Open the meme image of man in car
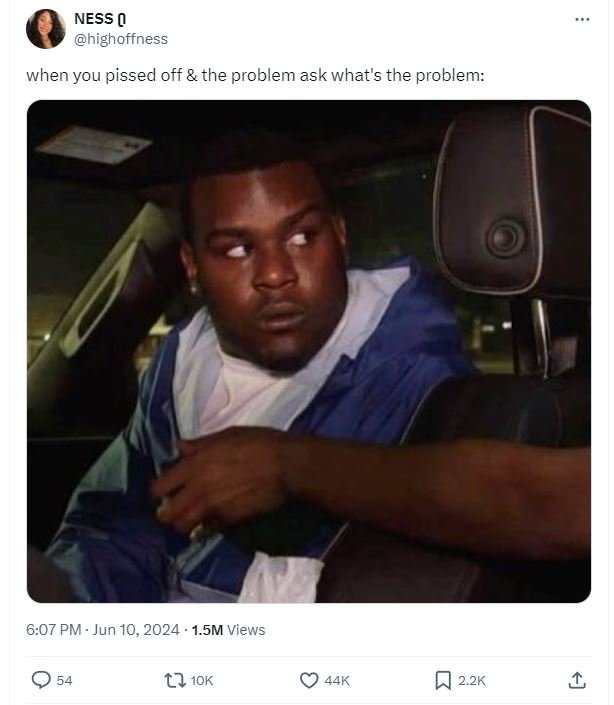 tap(309, 351)
